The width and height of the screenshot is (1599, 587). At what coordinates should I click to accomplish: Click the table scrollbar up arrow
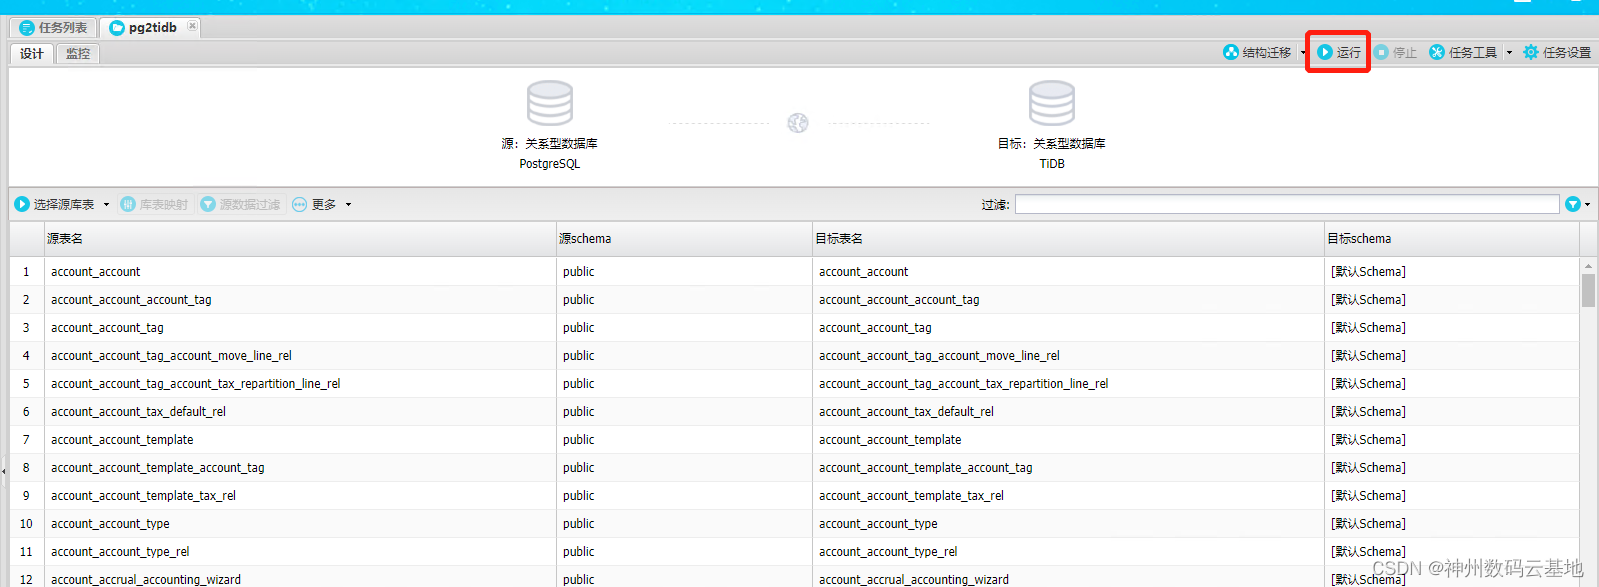(x=1588, y=266)
